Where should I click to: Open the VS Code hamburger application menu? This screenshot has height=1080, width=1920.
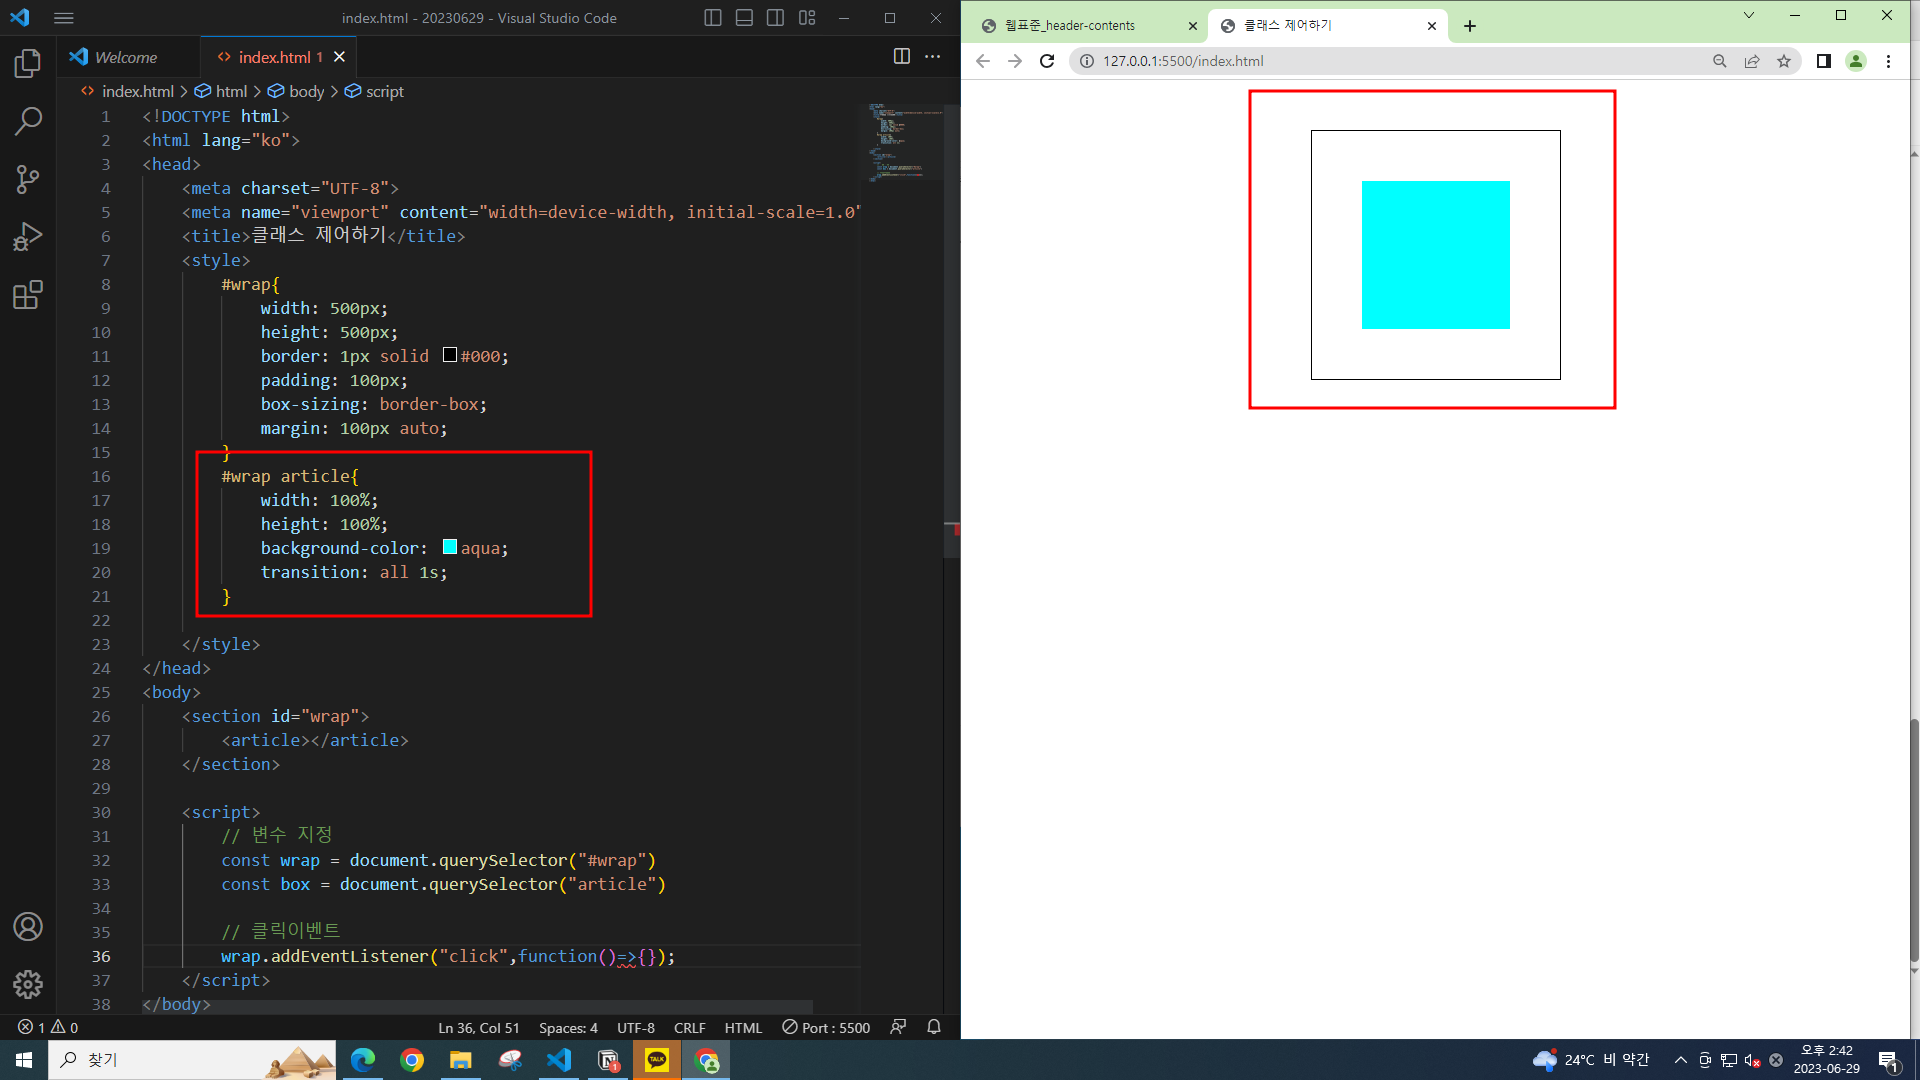[64, 18]
